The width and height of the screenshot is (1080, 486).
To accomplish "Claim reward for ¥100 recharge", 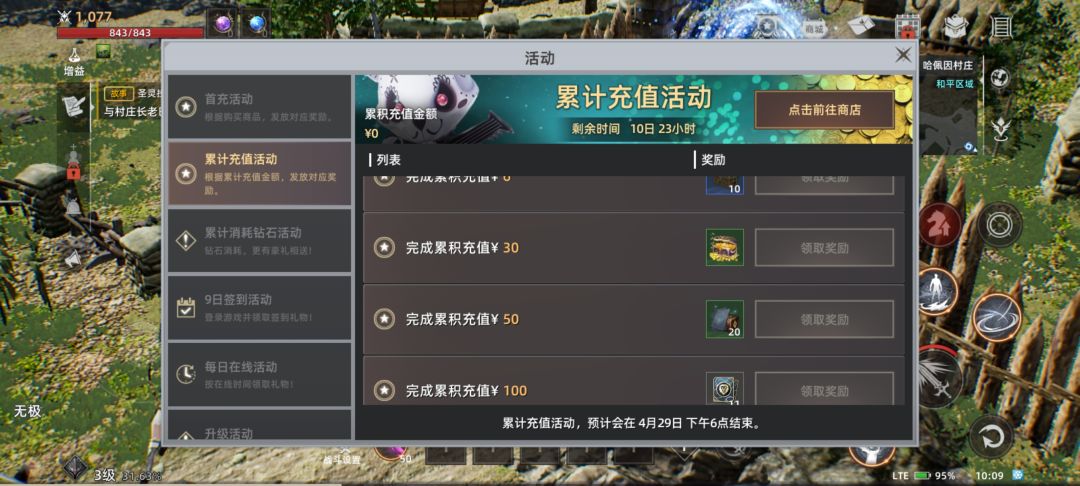I will [824, 389].
